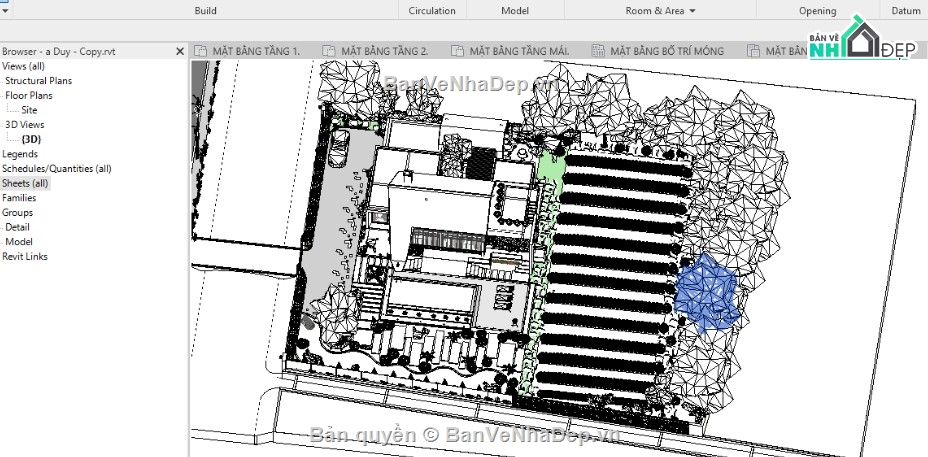Select the blue highlighted tree in view
This screenshot has height=457, width=928.
coord(707,292)
